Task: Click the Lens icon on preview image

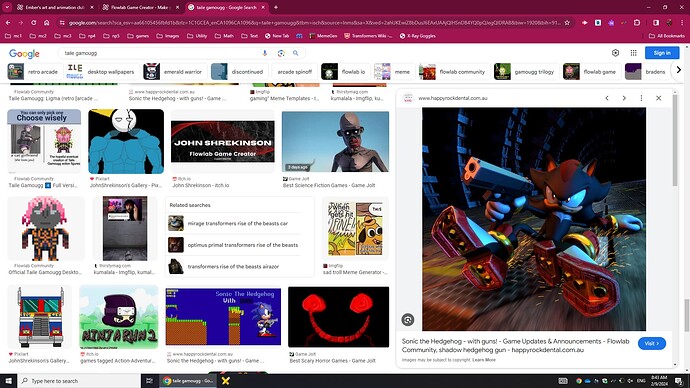Action: coord(408,320)
